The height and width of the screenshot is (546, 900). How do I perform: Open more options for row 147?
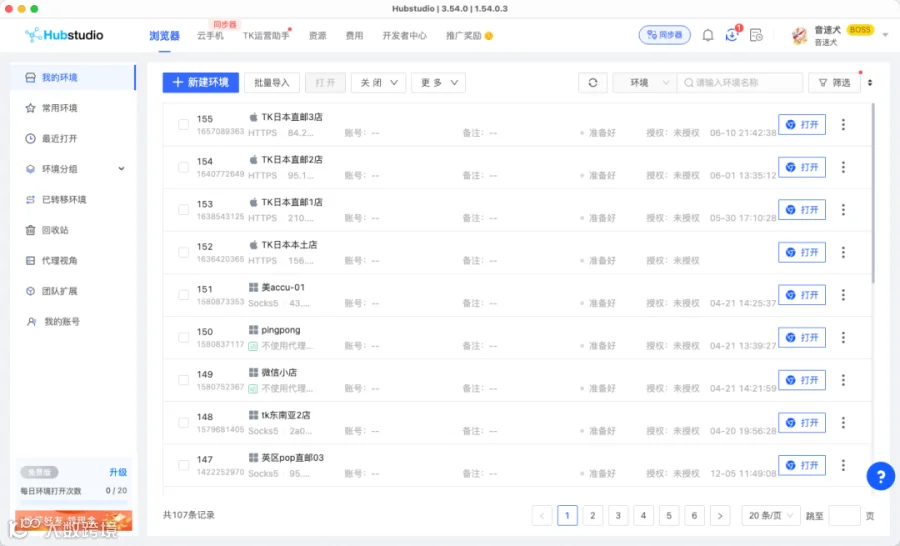843,465
